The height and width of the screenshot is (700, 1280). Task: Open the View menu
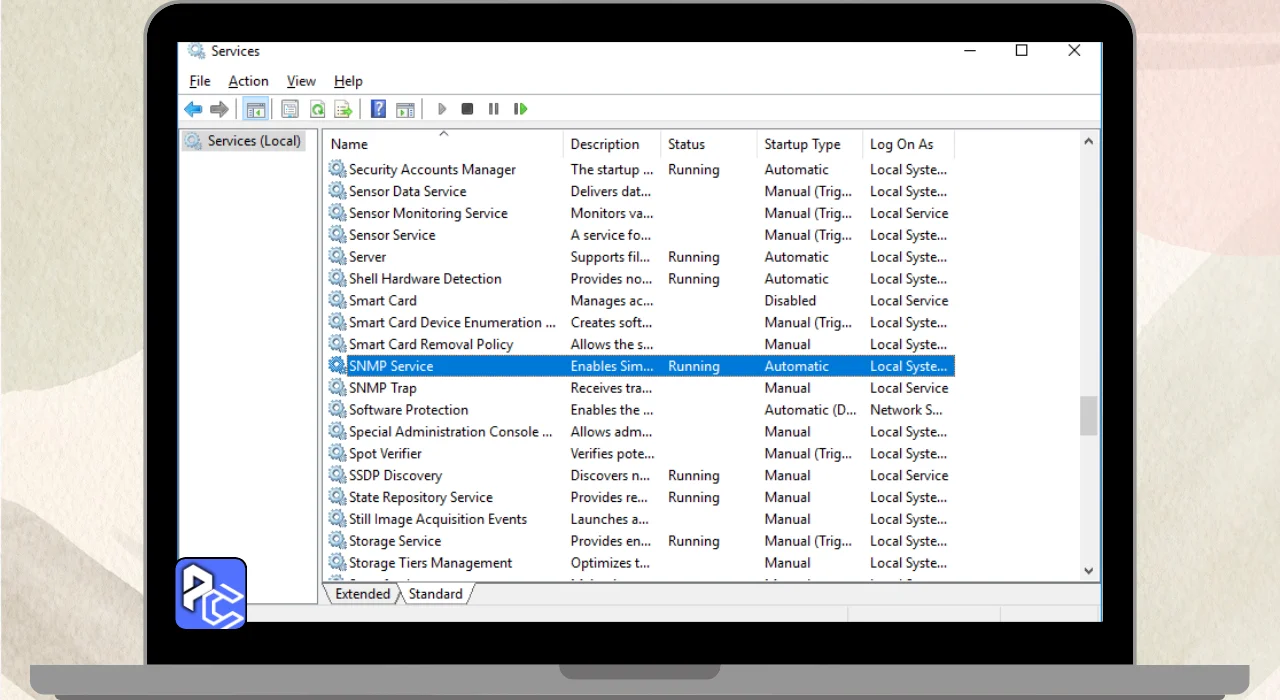point(301,81)
